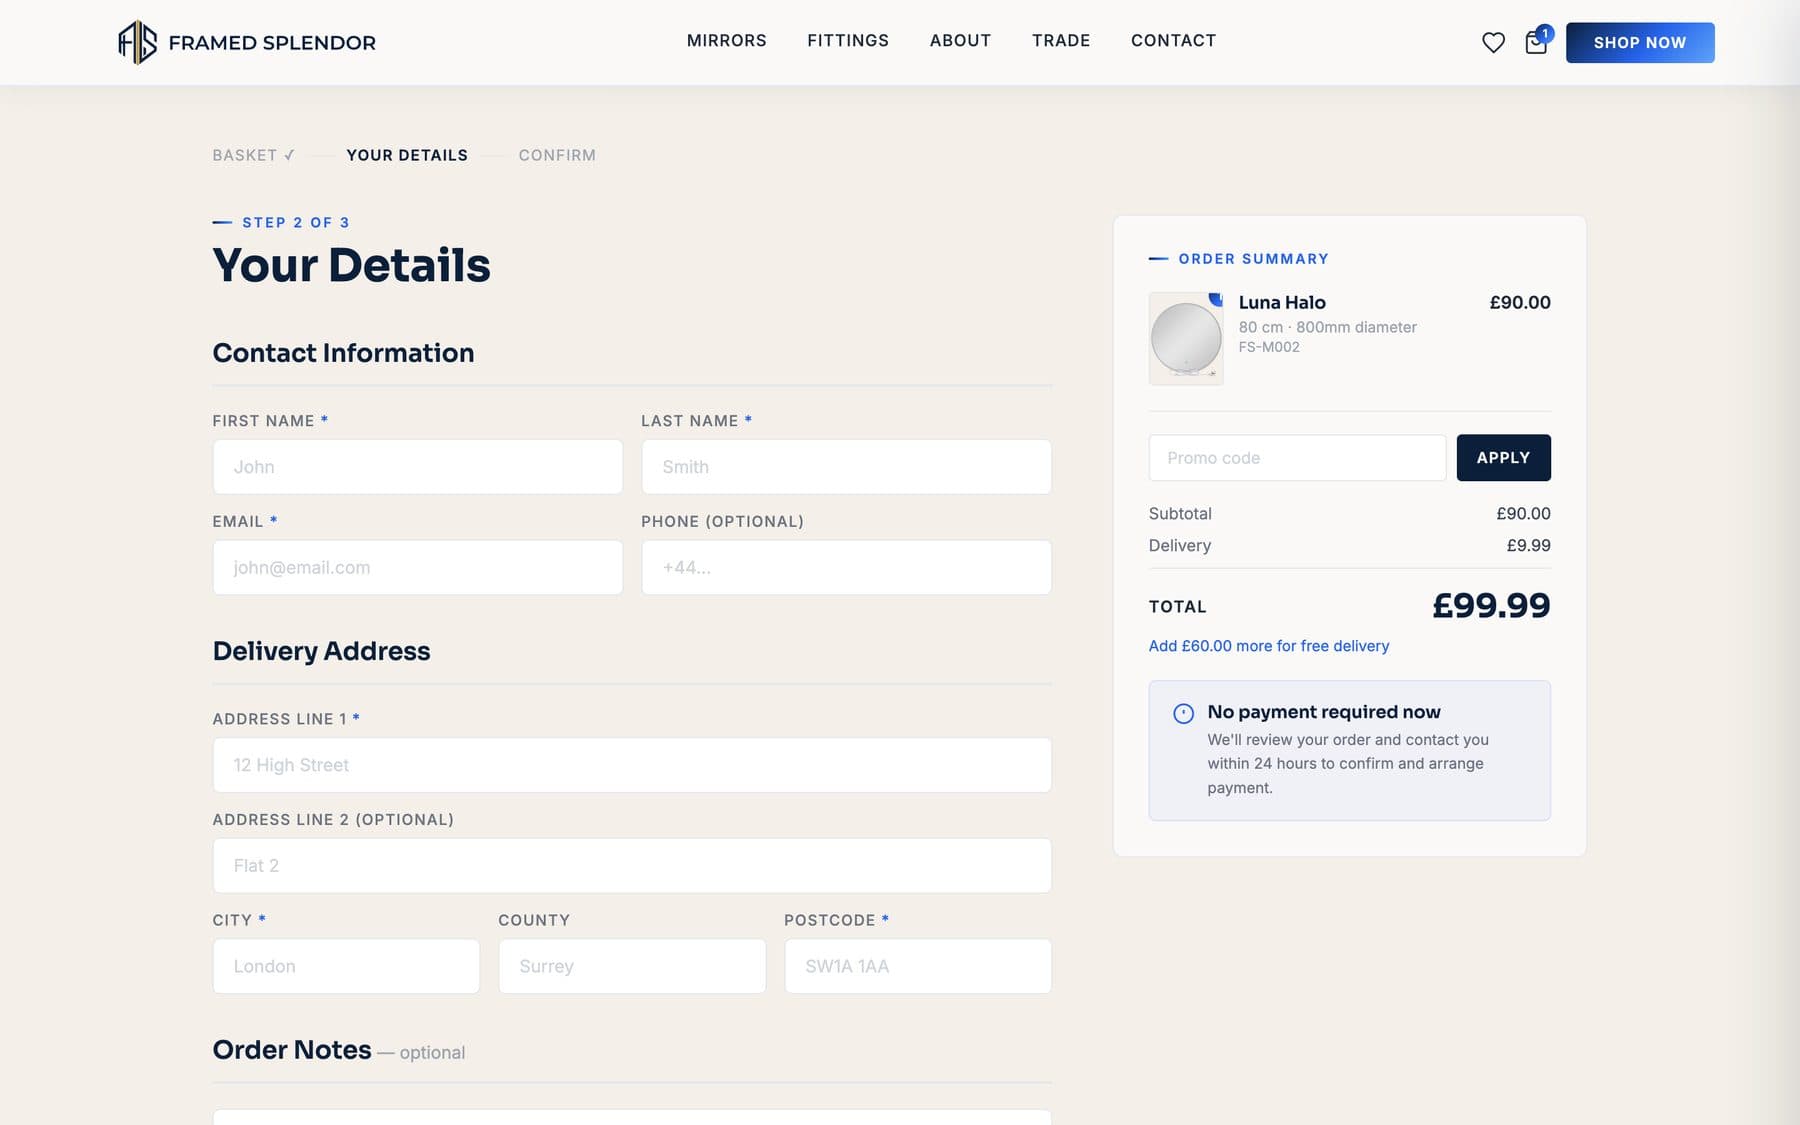
Task: Open the Luna Halo mirror thumbnail
Action: [1186, 339]
